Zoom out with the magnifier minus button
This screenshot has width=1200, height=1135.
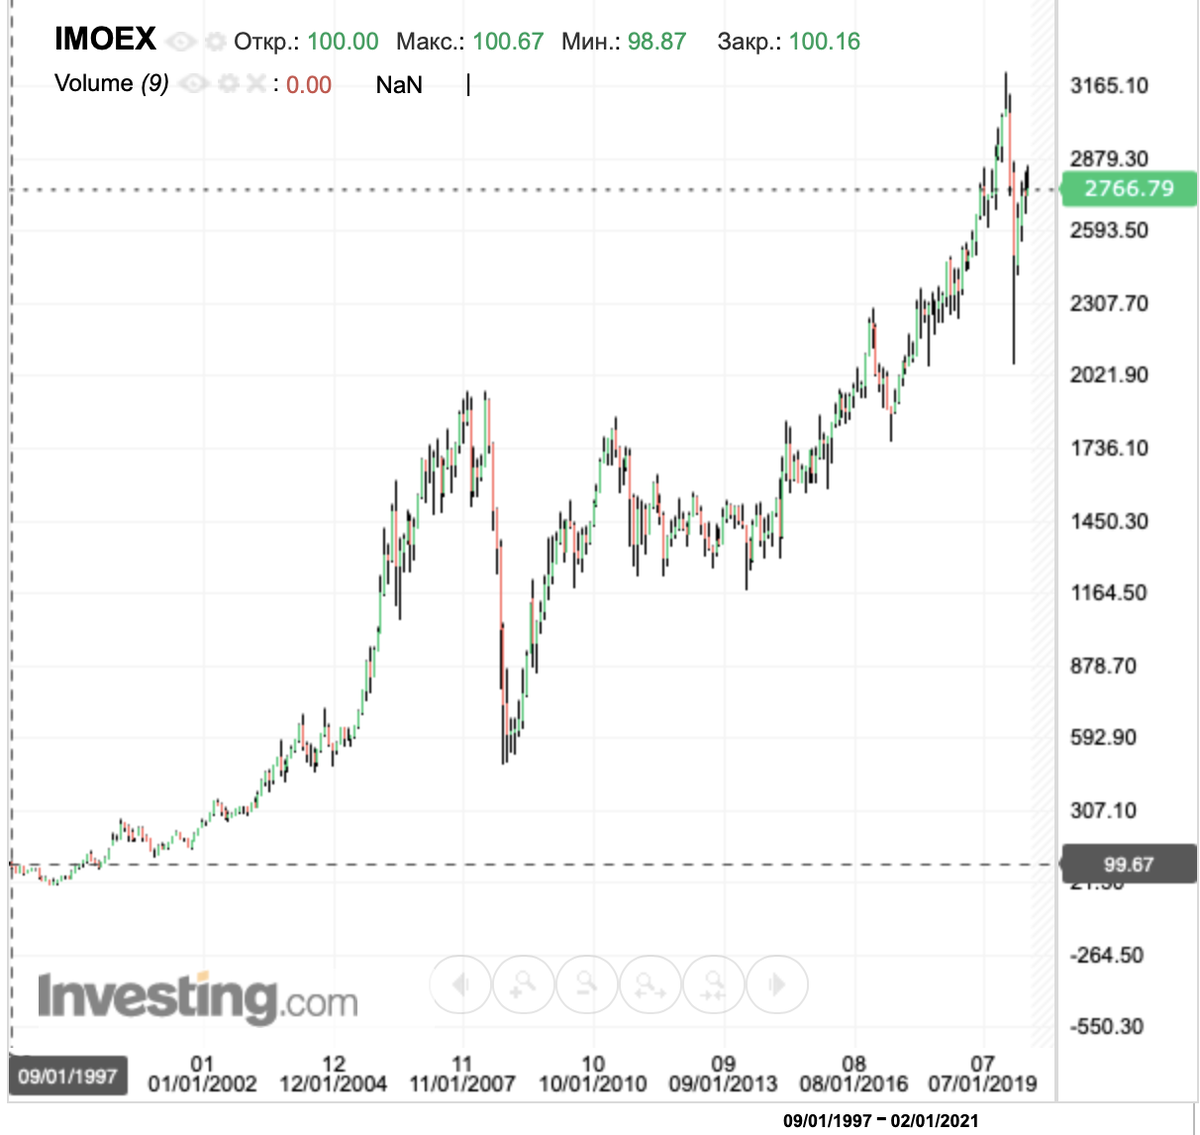coord(587,985)
